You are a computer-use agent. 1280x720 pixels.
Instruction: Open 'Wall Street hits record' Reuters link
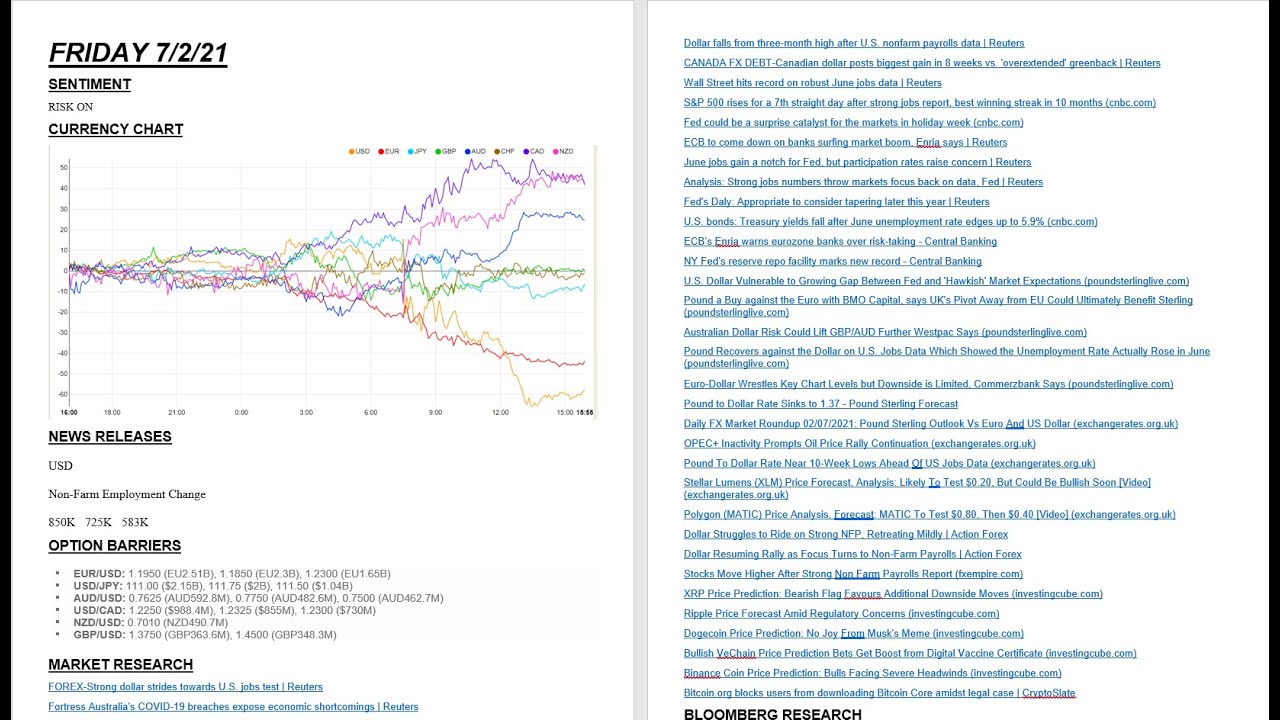pyautogui.click(x=812, y=83)
